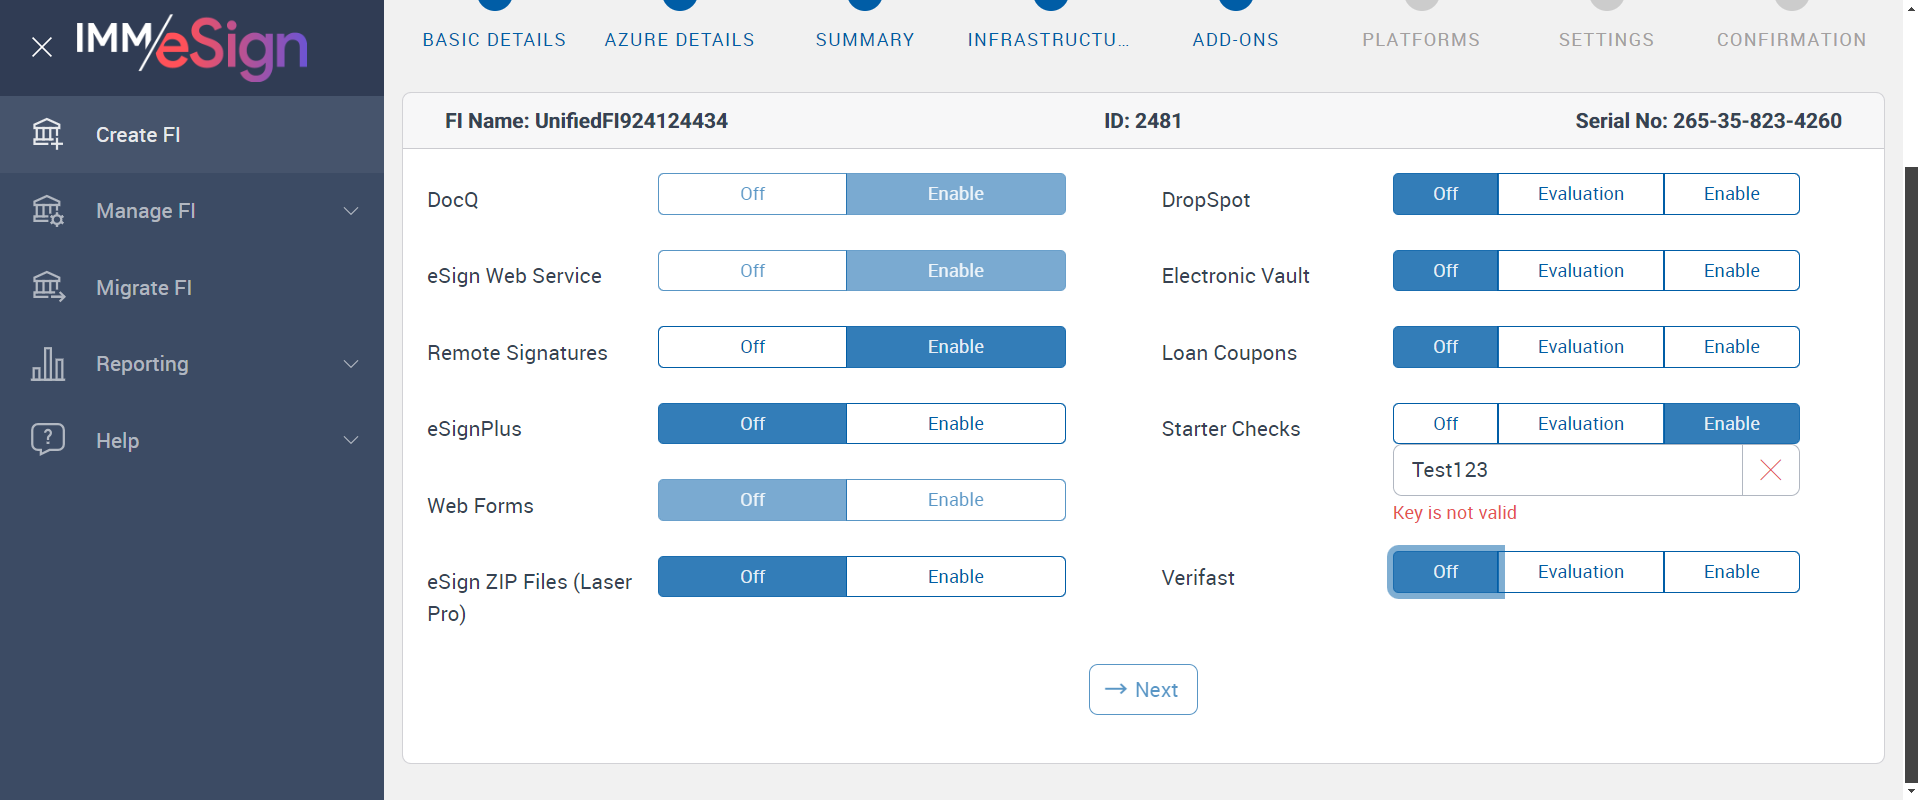
Task: Click the page vertical scrollbar
Action: pos(1911,475)
